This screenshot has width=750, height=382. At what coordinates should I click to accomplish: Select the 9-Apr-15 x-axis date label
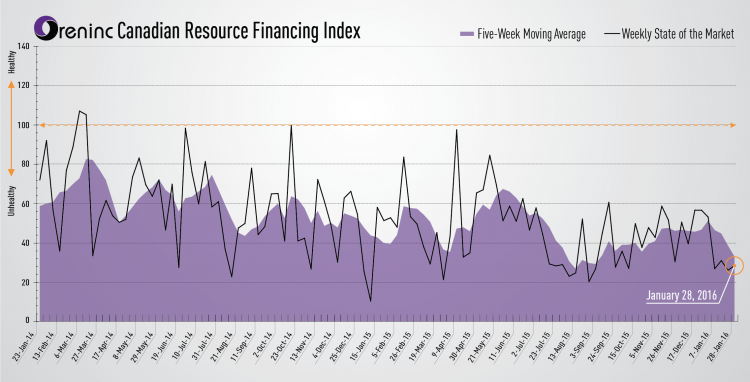tap(443, 346)
